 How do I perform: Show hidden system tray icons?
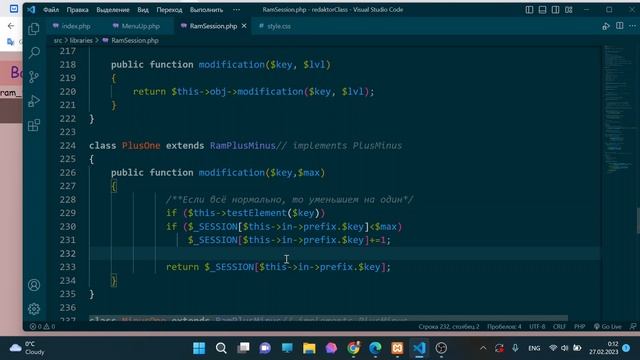pos(483,348)
